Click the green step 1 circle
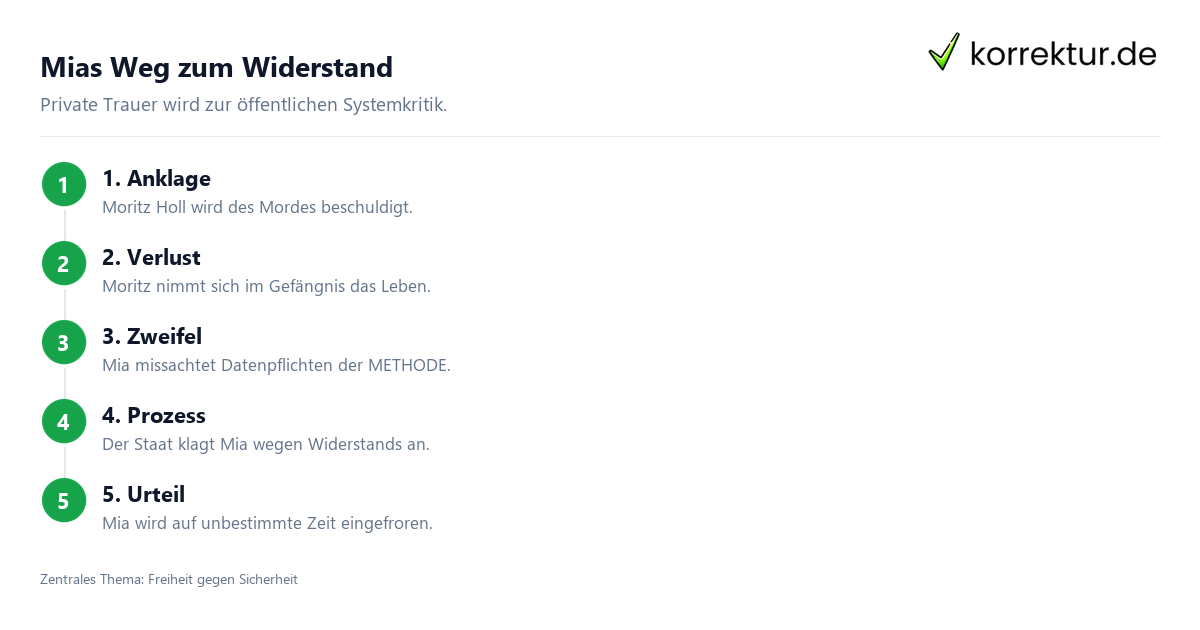The width and height of the screenshot is (1200, 630). (x=64, y=185)
